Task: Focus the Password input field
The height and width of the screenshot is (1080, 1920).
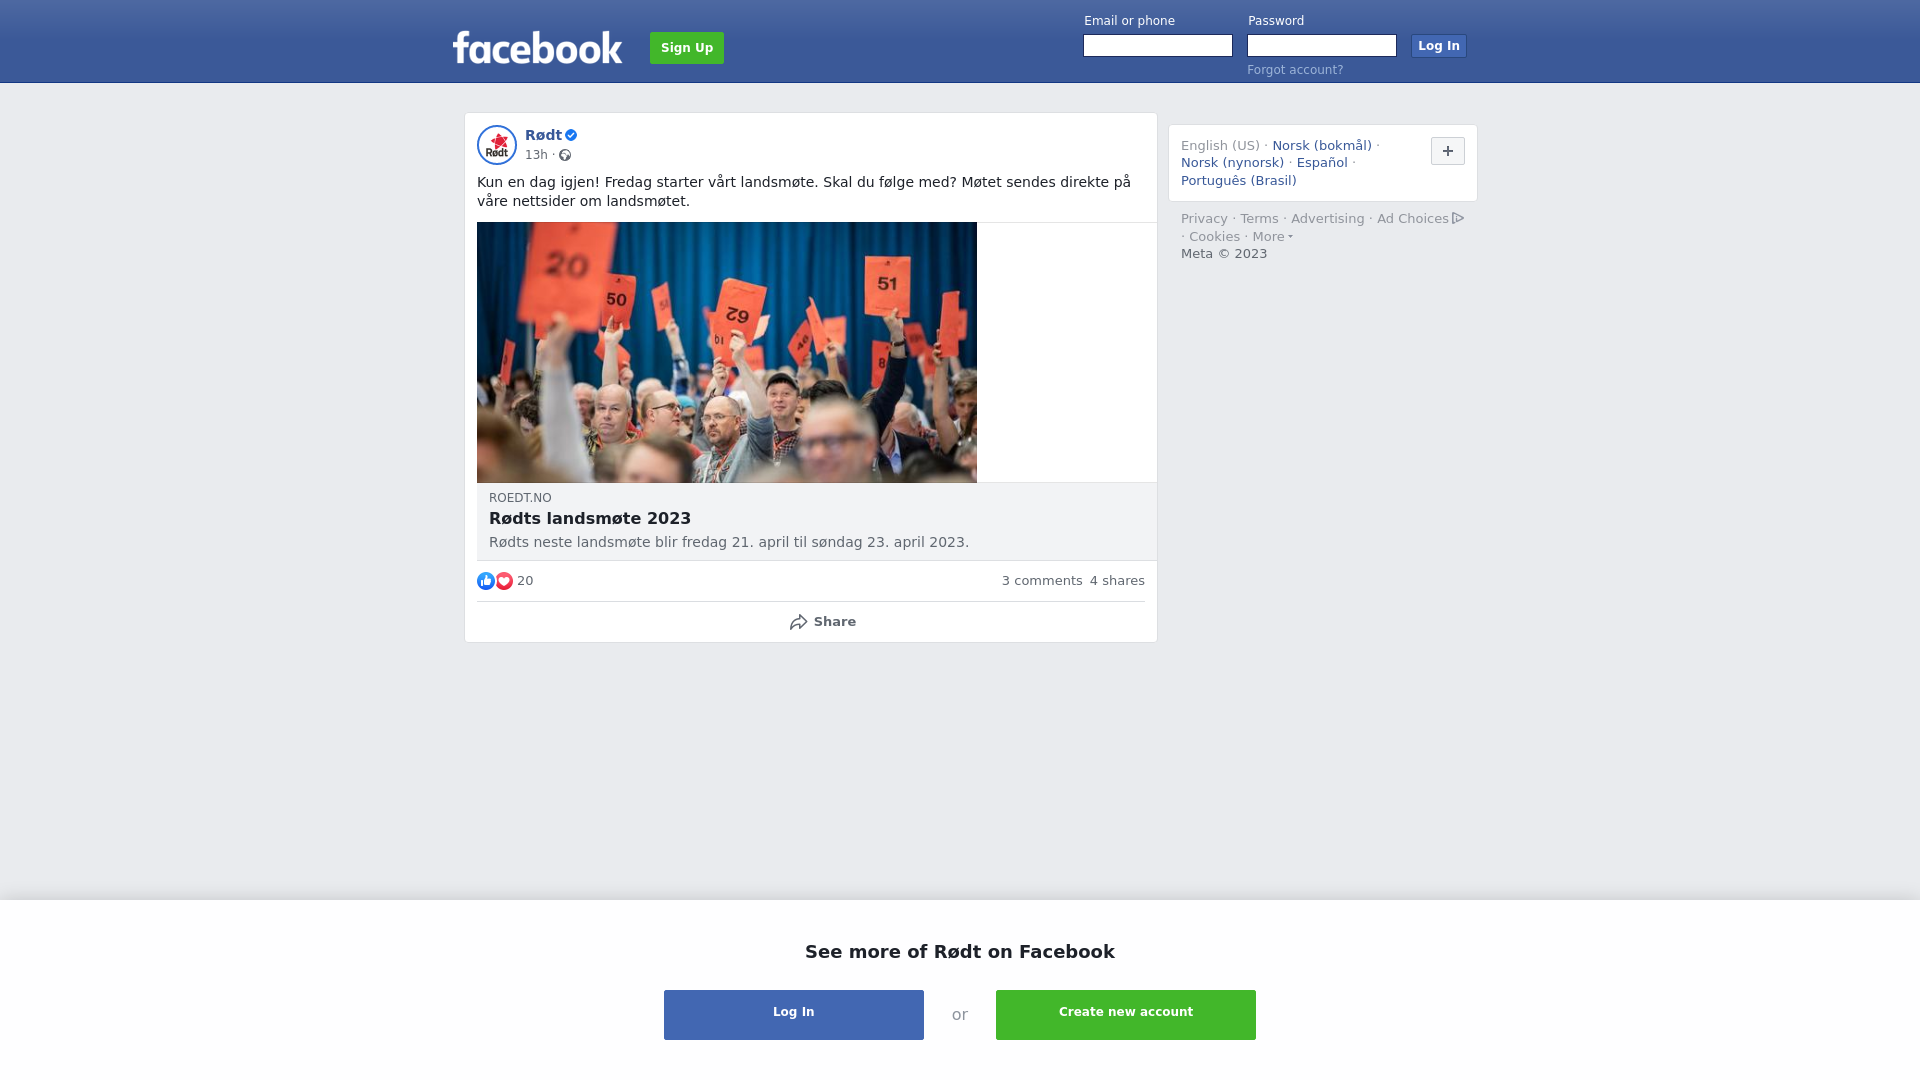Action: click(x=1322, y=46)
